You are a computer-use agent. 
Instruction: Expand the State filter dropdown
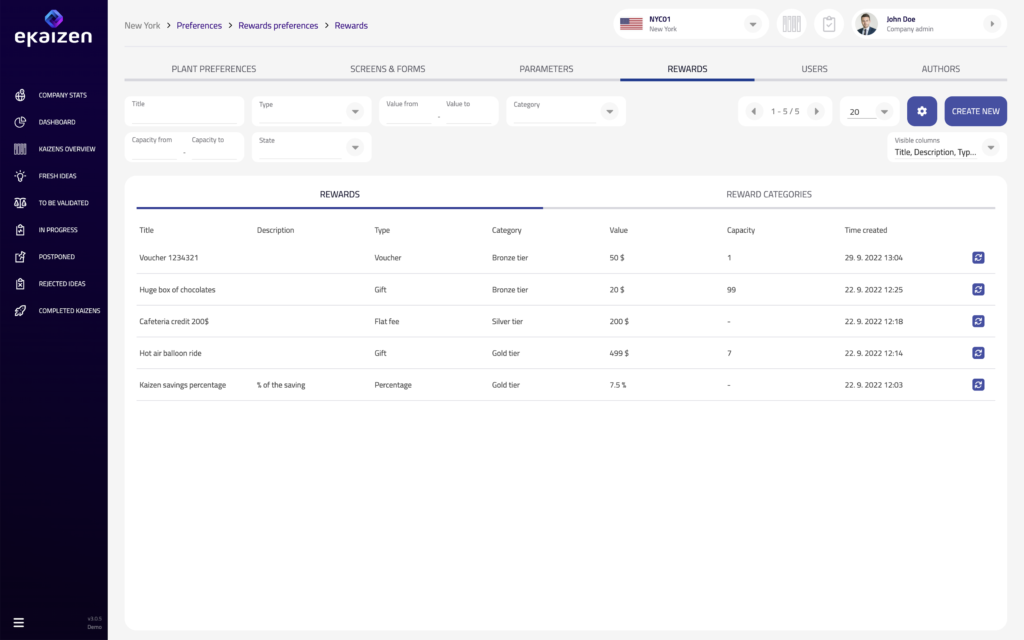click(354, 148)
